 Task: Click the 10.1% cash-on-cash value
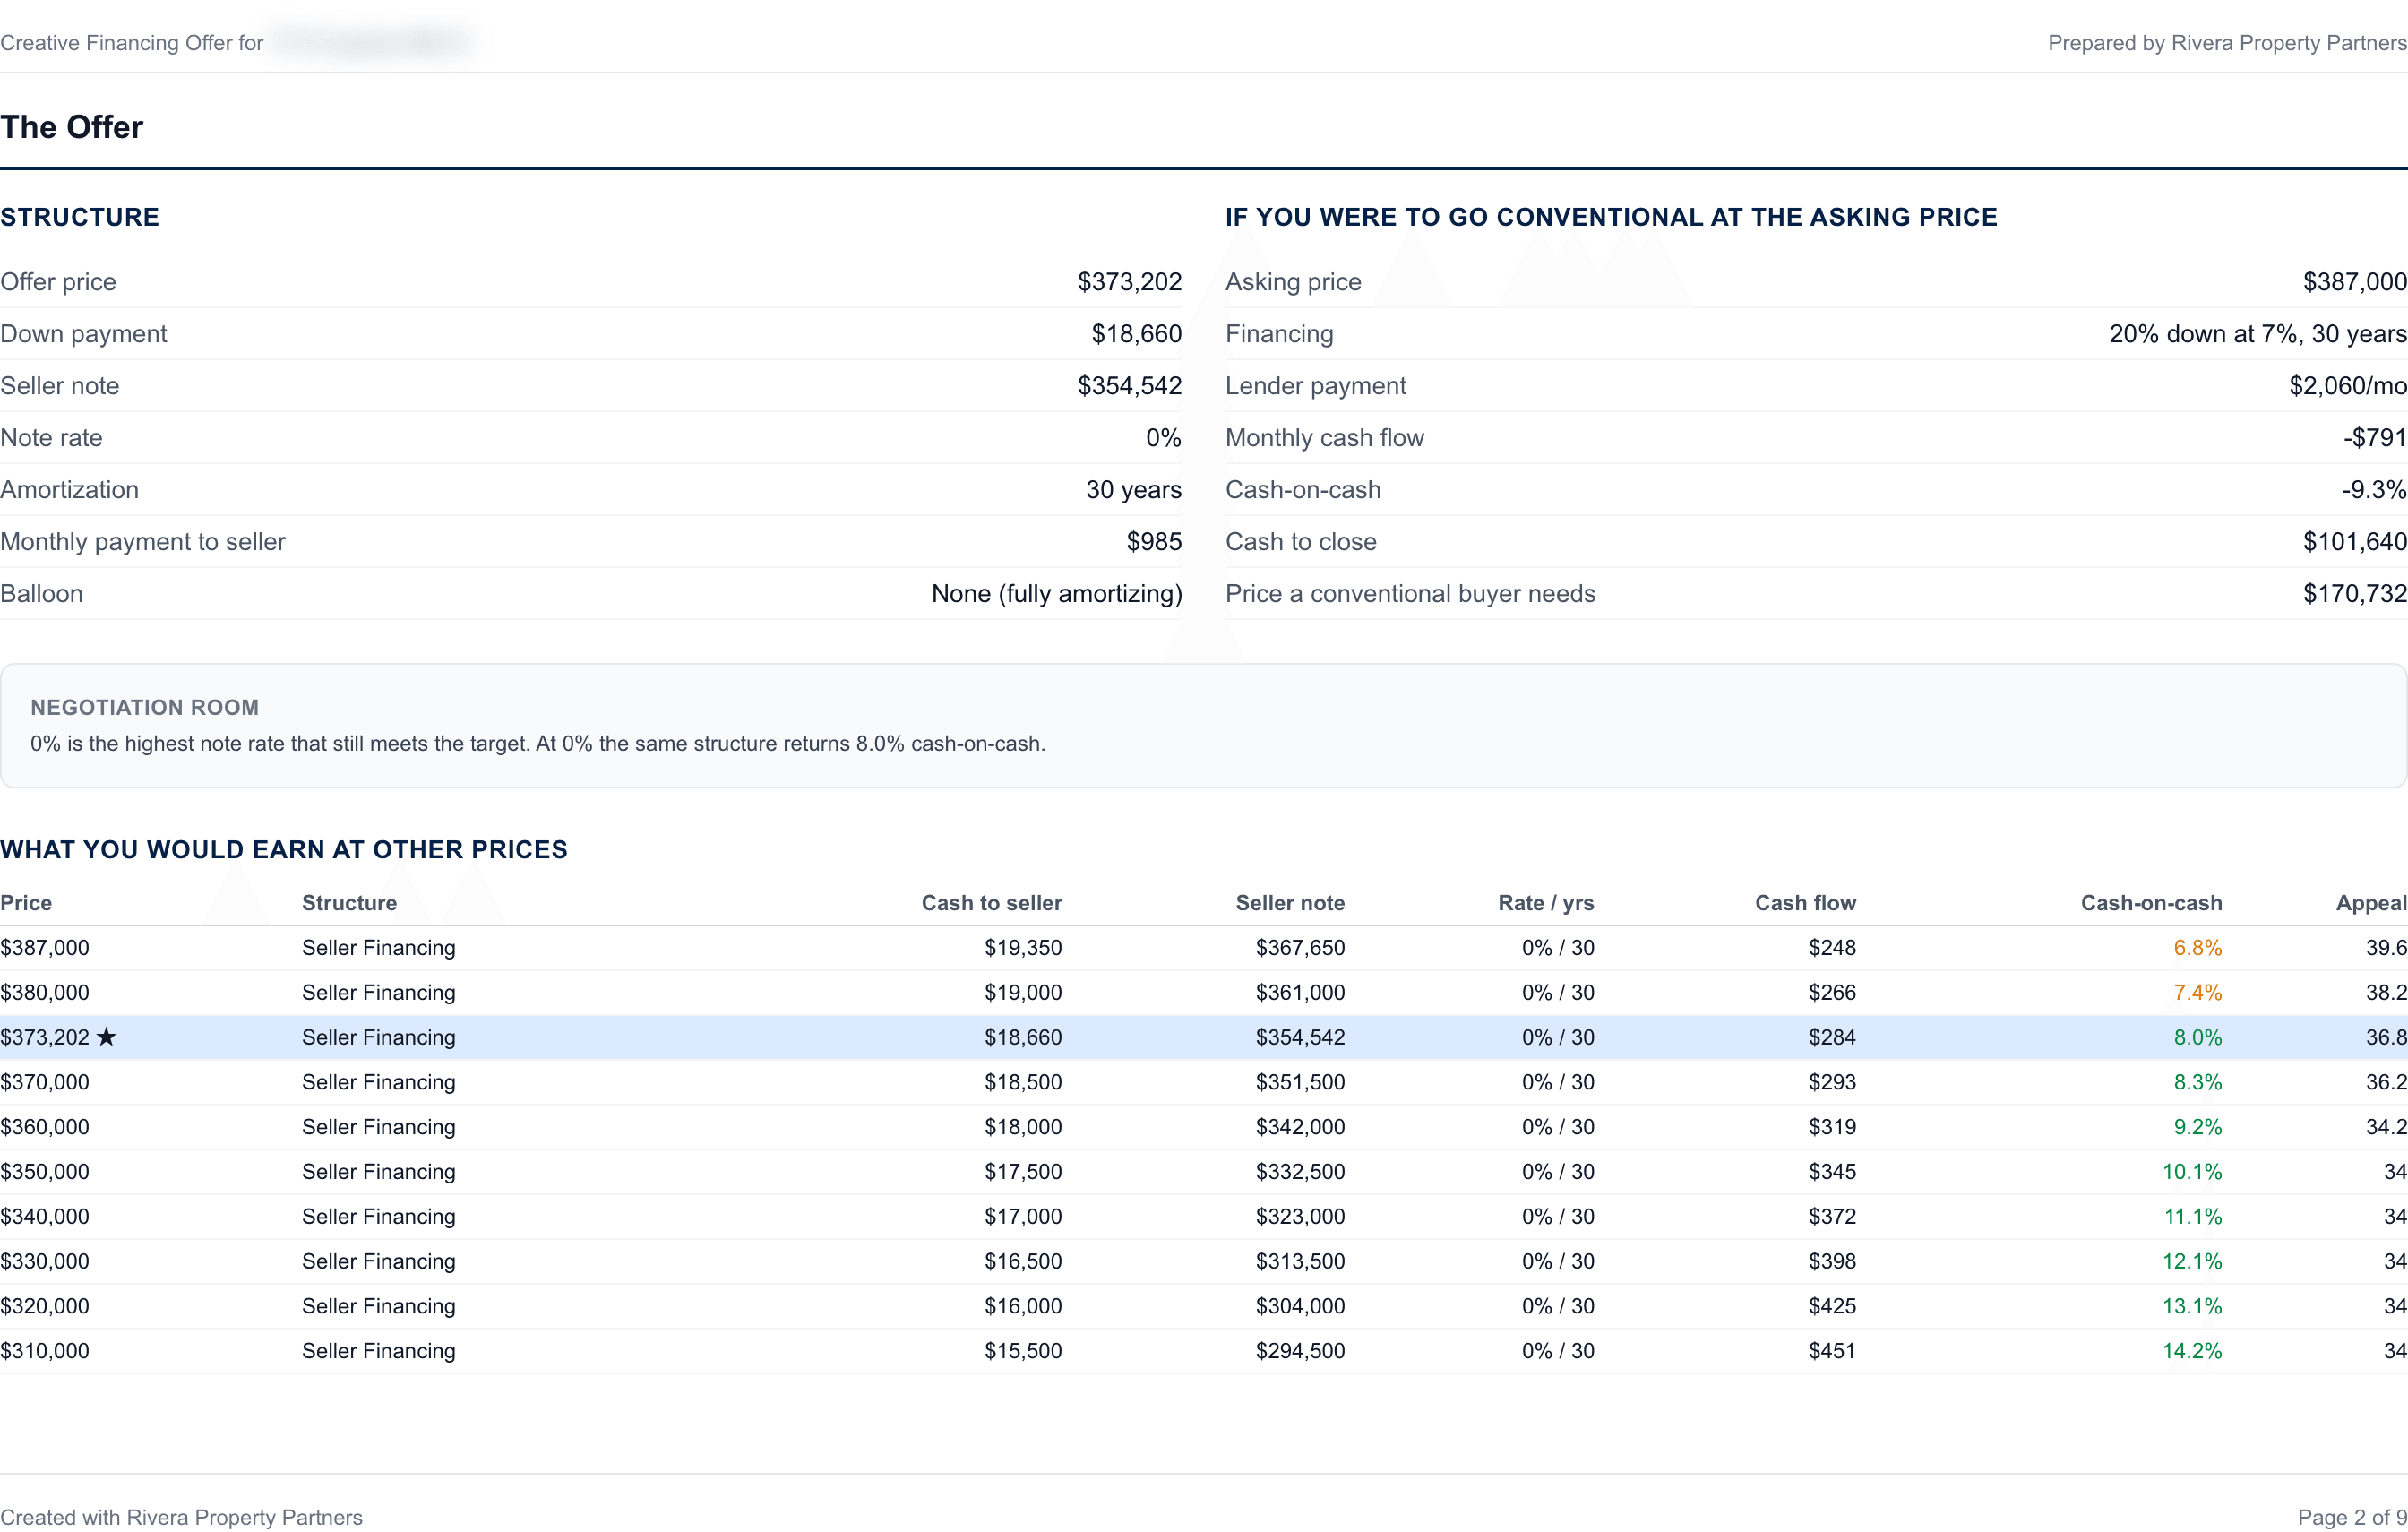[2192, 1172]
